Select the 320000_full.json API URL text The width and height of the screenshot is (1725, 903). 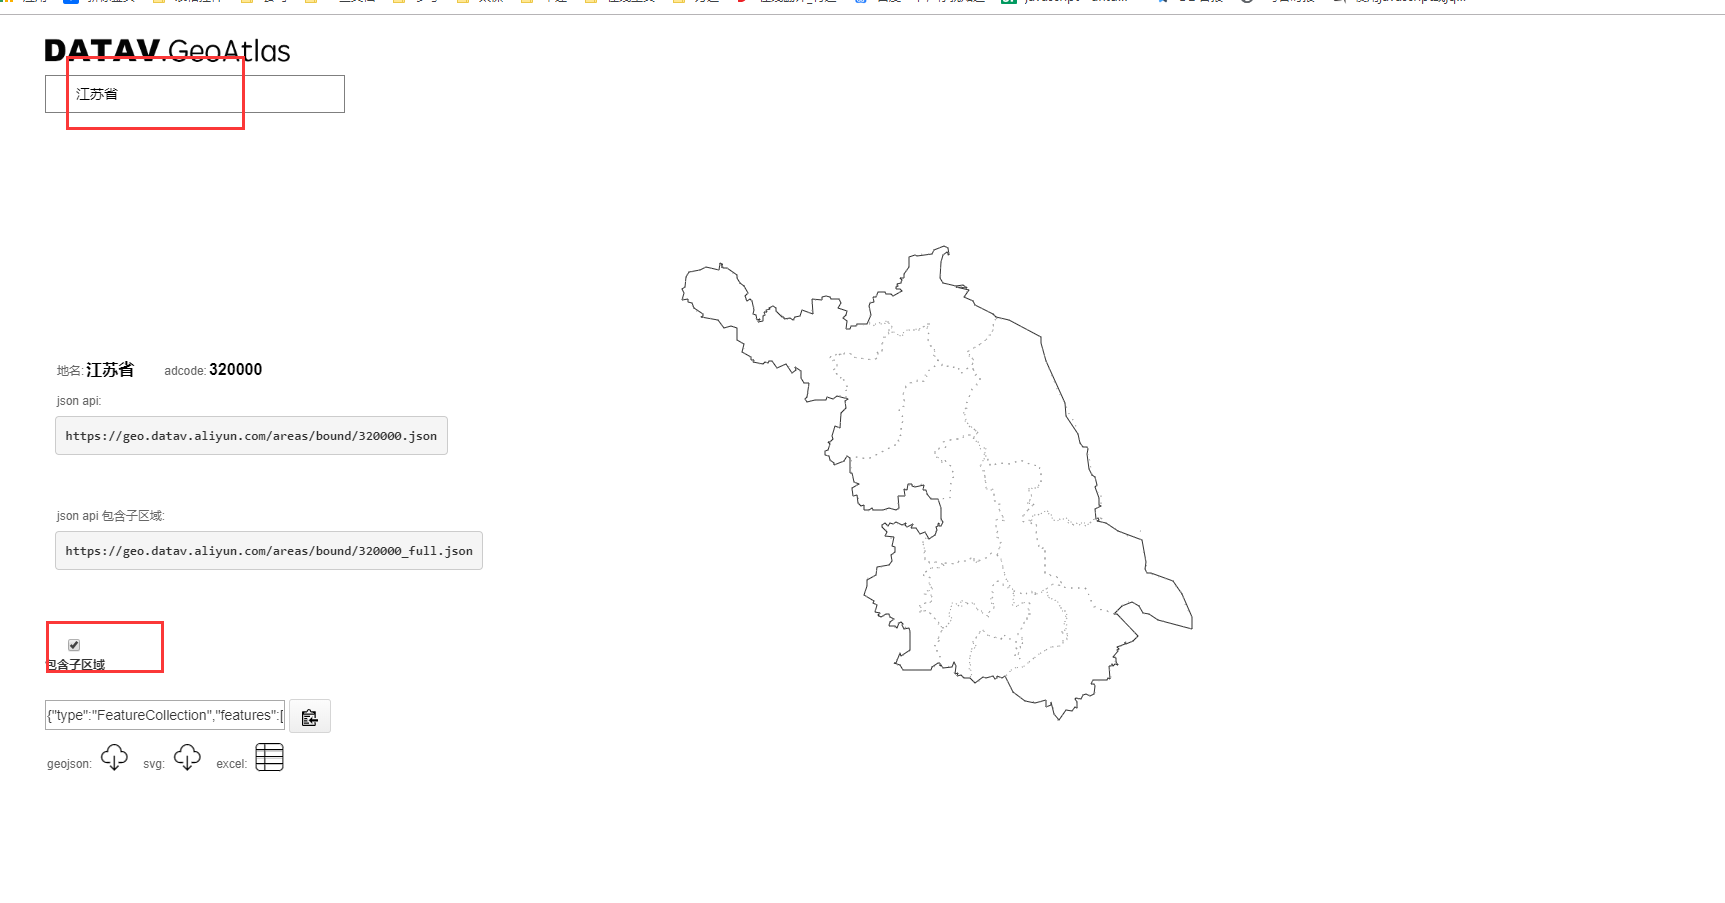click(268, 550)
